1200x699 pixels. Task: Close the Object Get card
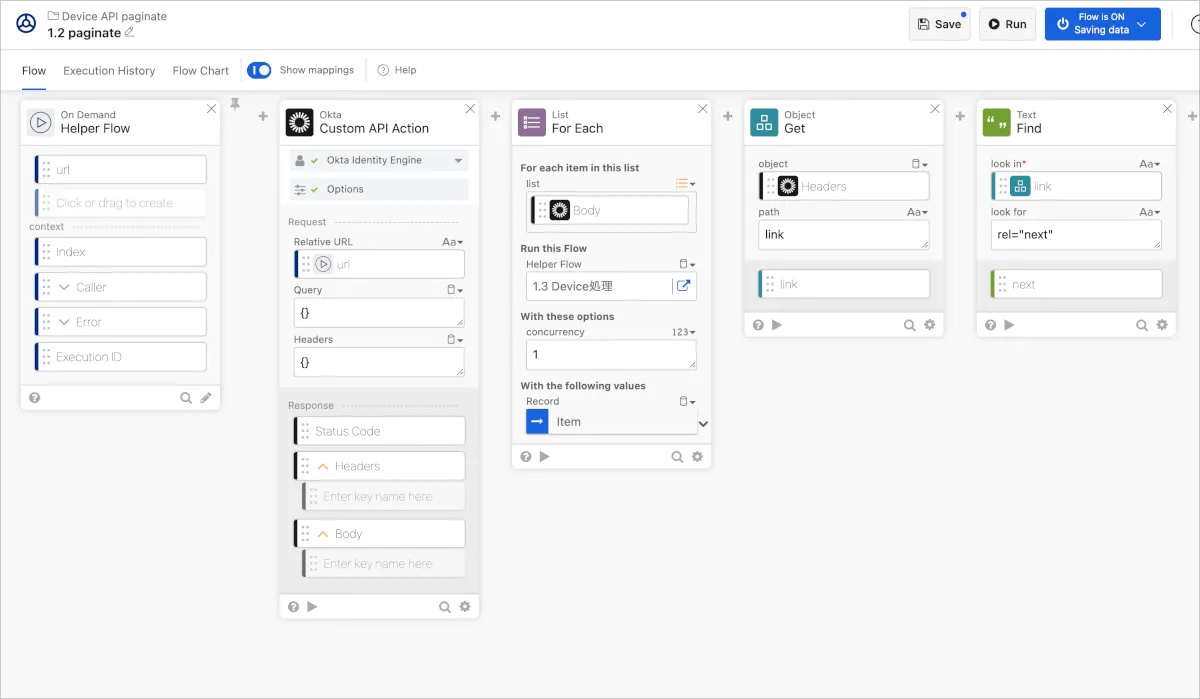(935, 108)
